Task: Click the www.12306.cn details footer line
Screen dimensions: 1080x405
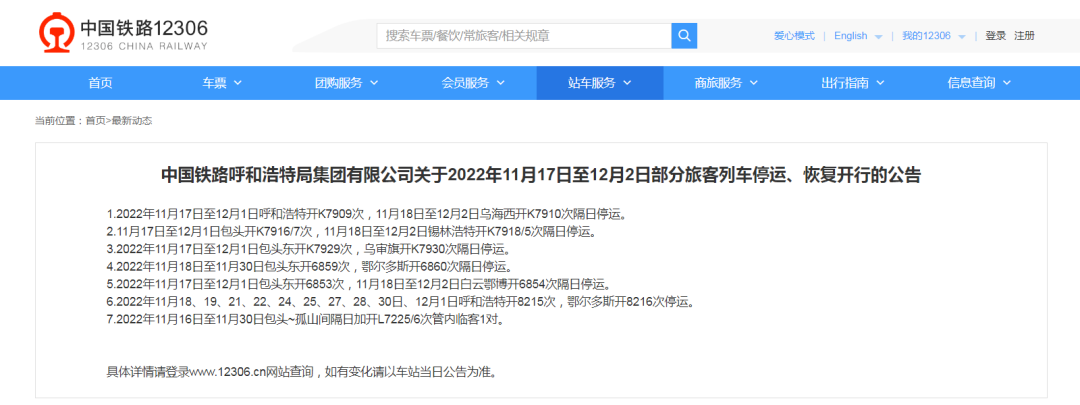Action: (x=301, y=372)
